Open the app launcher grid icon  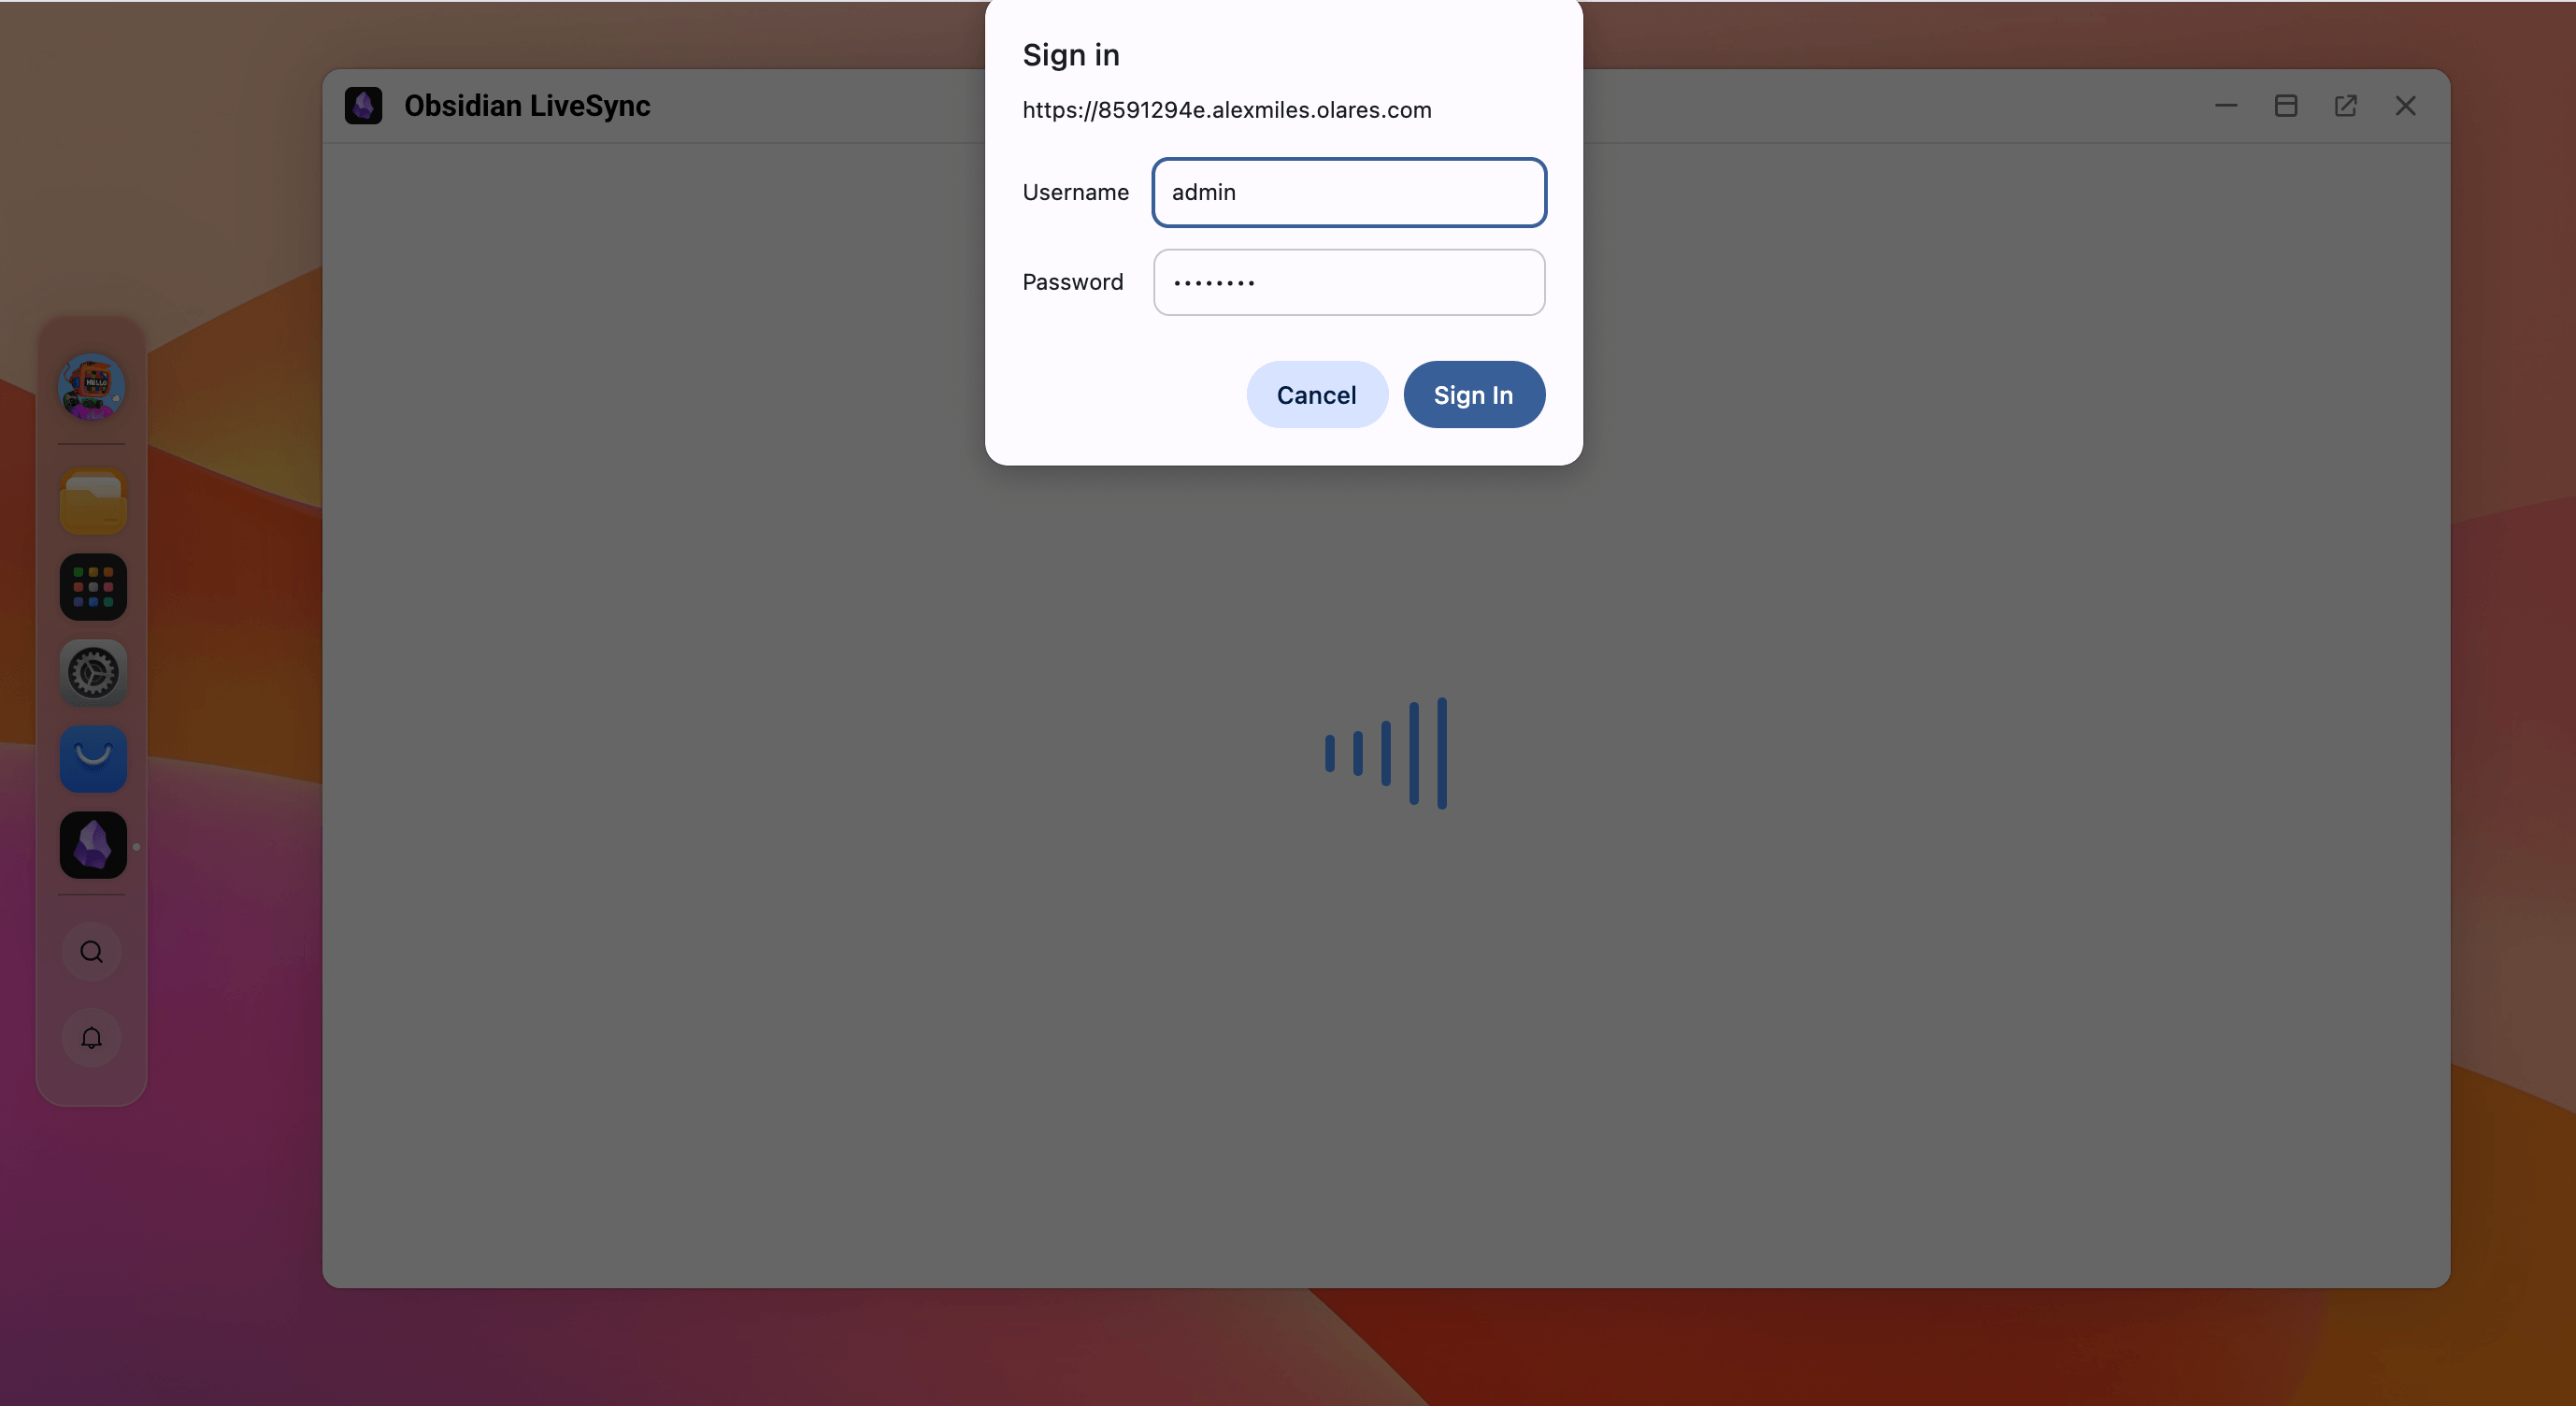(93, 587)
